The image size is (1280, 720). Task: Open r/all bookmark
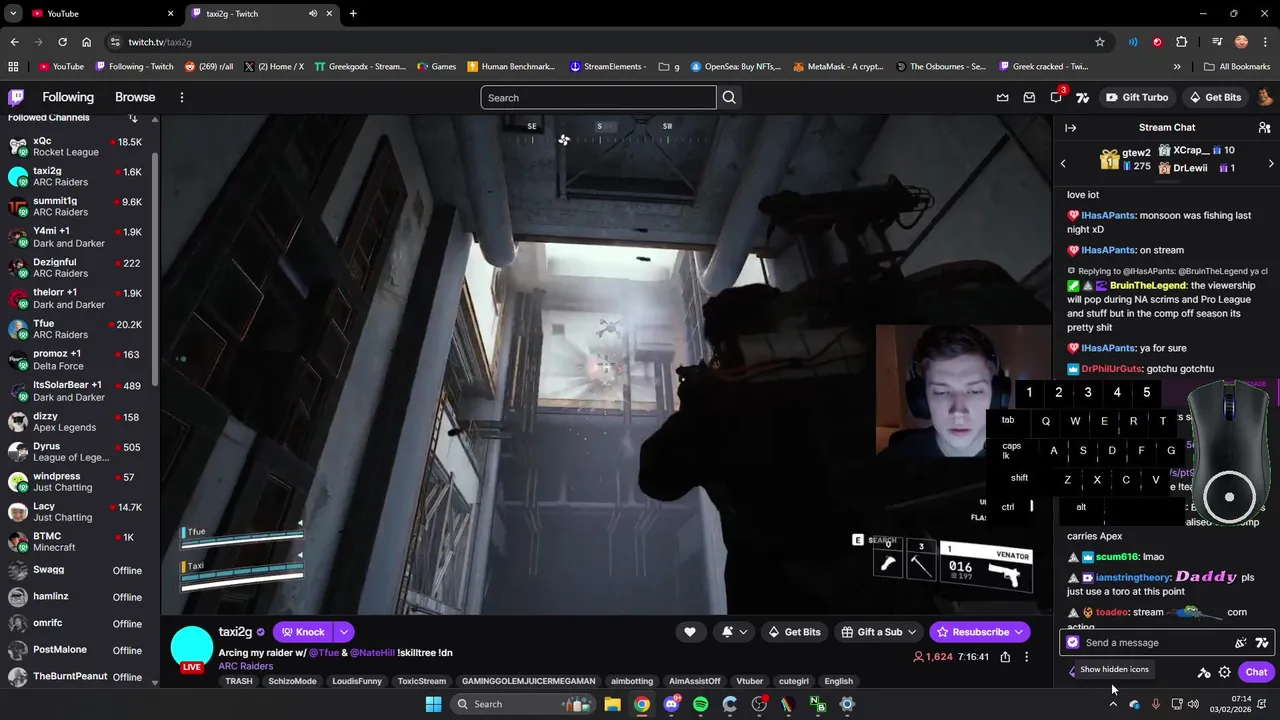(209, 66)
